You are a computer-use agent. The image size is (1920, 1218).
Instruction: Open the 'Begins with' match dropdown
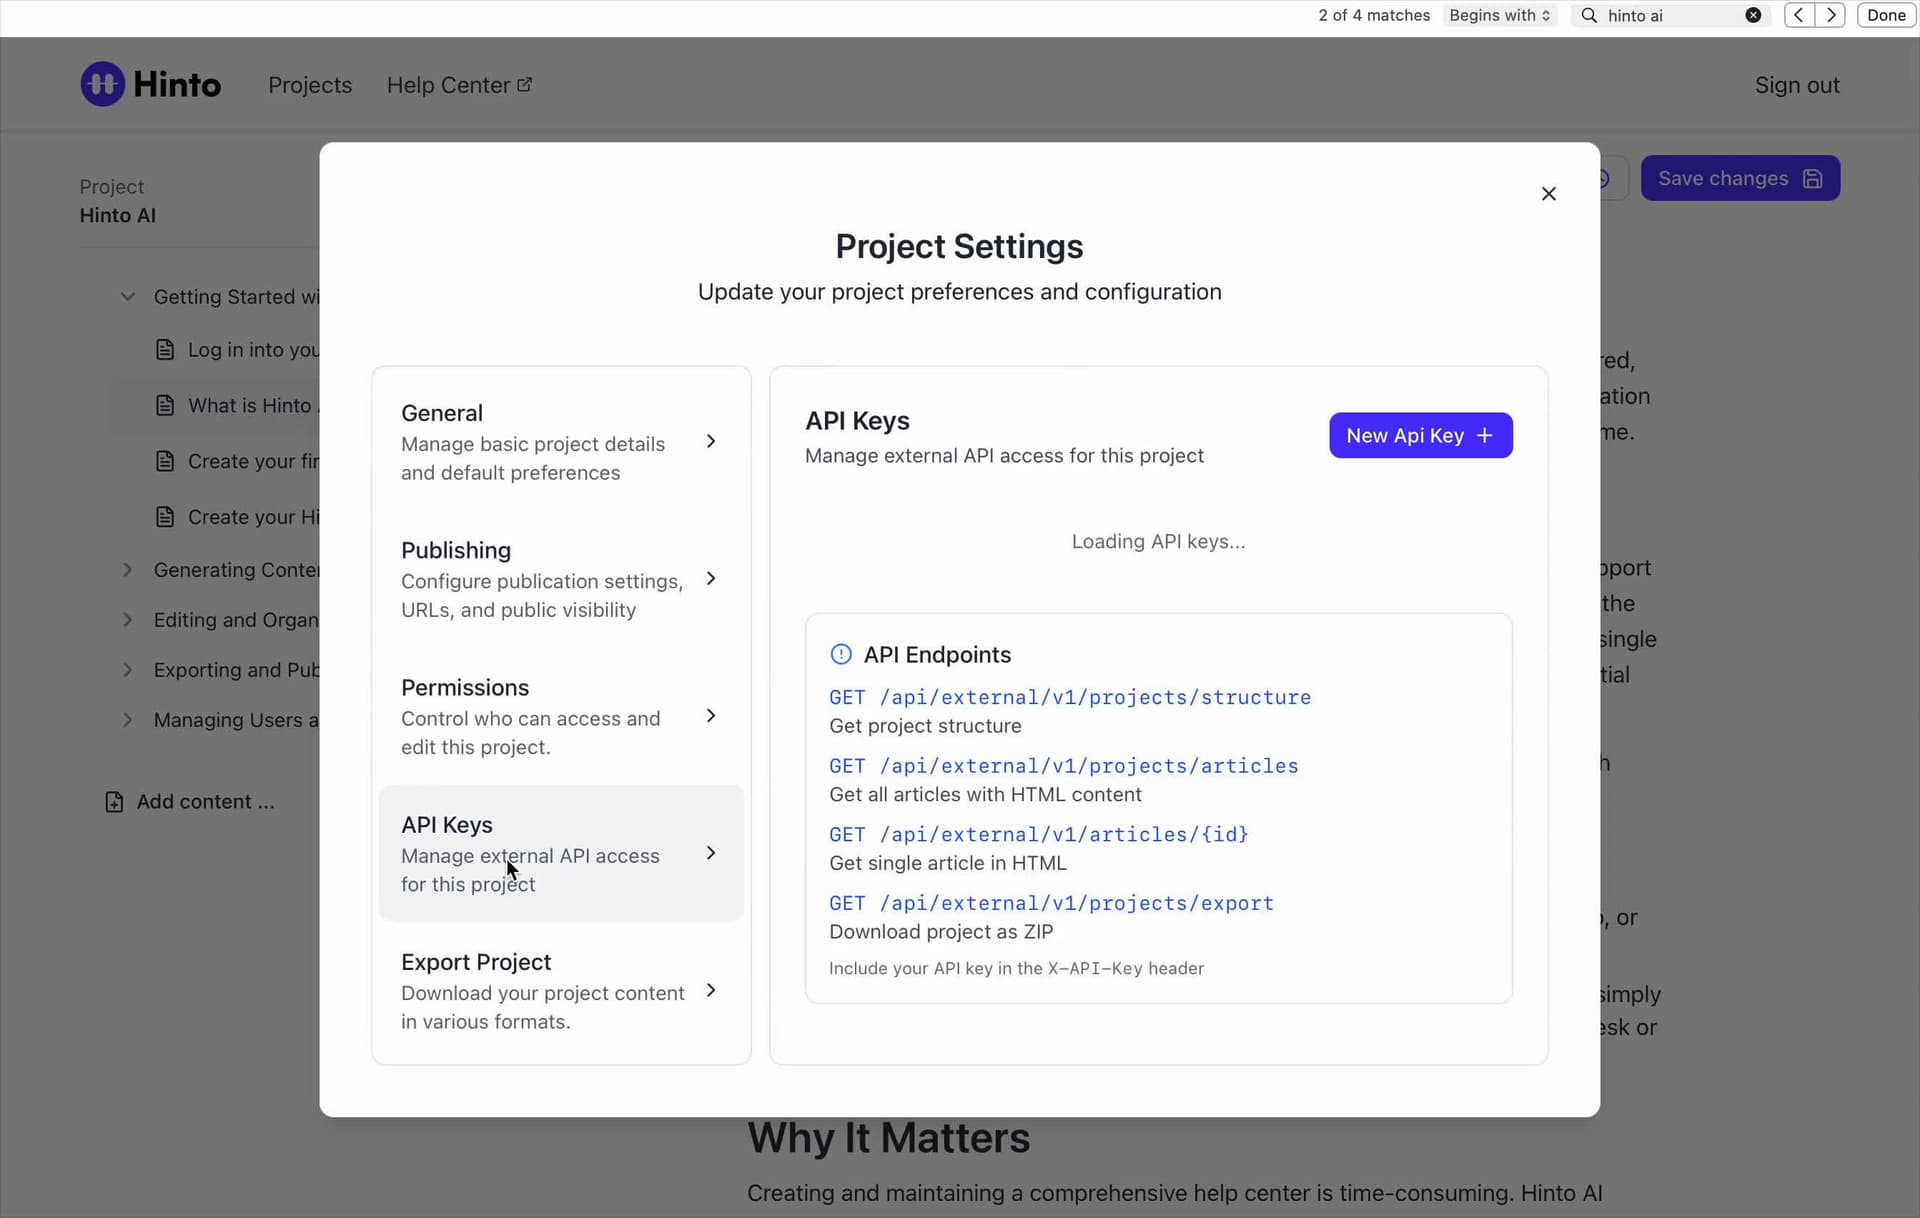1499,15
